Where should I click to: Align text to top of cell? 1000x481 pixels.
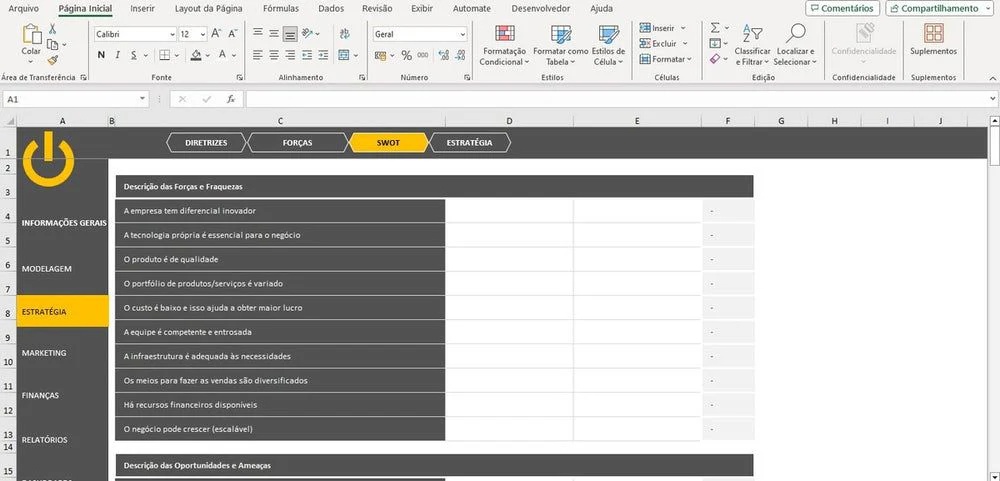pyautogui.click(x=258, y=34)
